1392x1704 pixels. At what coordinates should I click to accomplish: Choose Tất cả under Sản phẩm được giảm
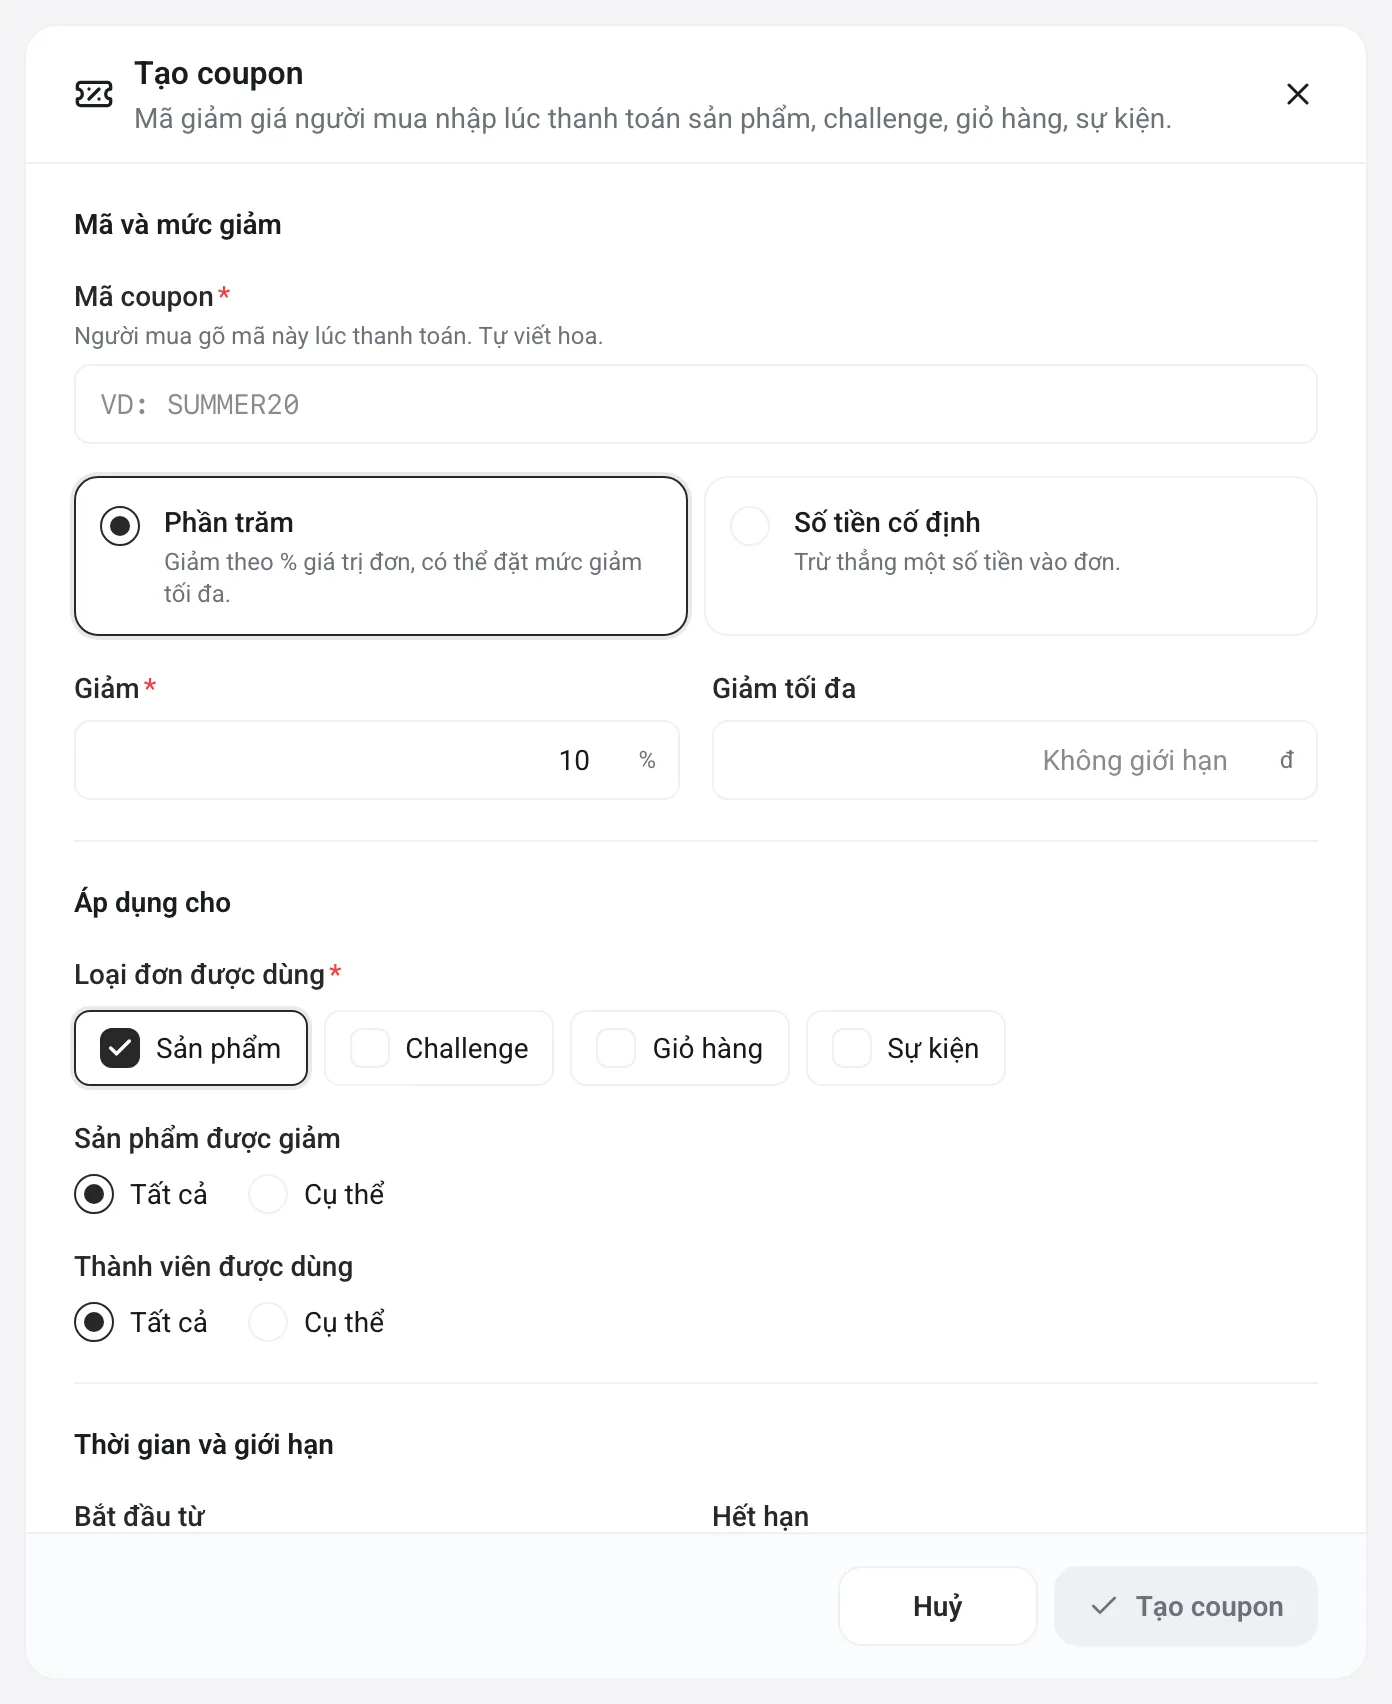(141, 1194)
